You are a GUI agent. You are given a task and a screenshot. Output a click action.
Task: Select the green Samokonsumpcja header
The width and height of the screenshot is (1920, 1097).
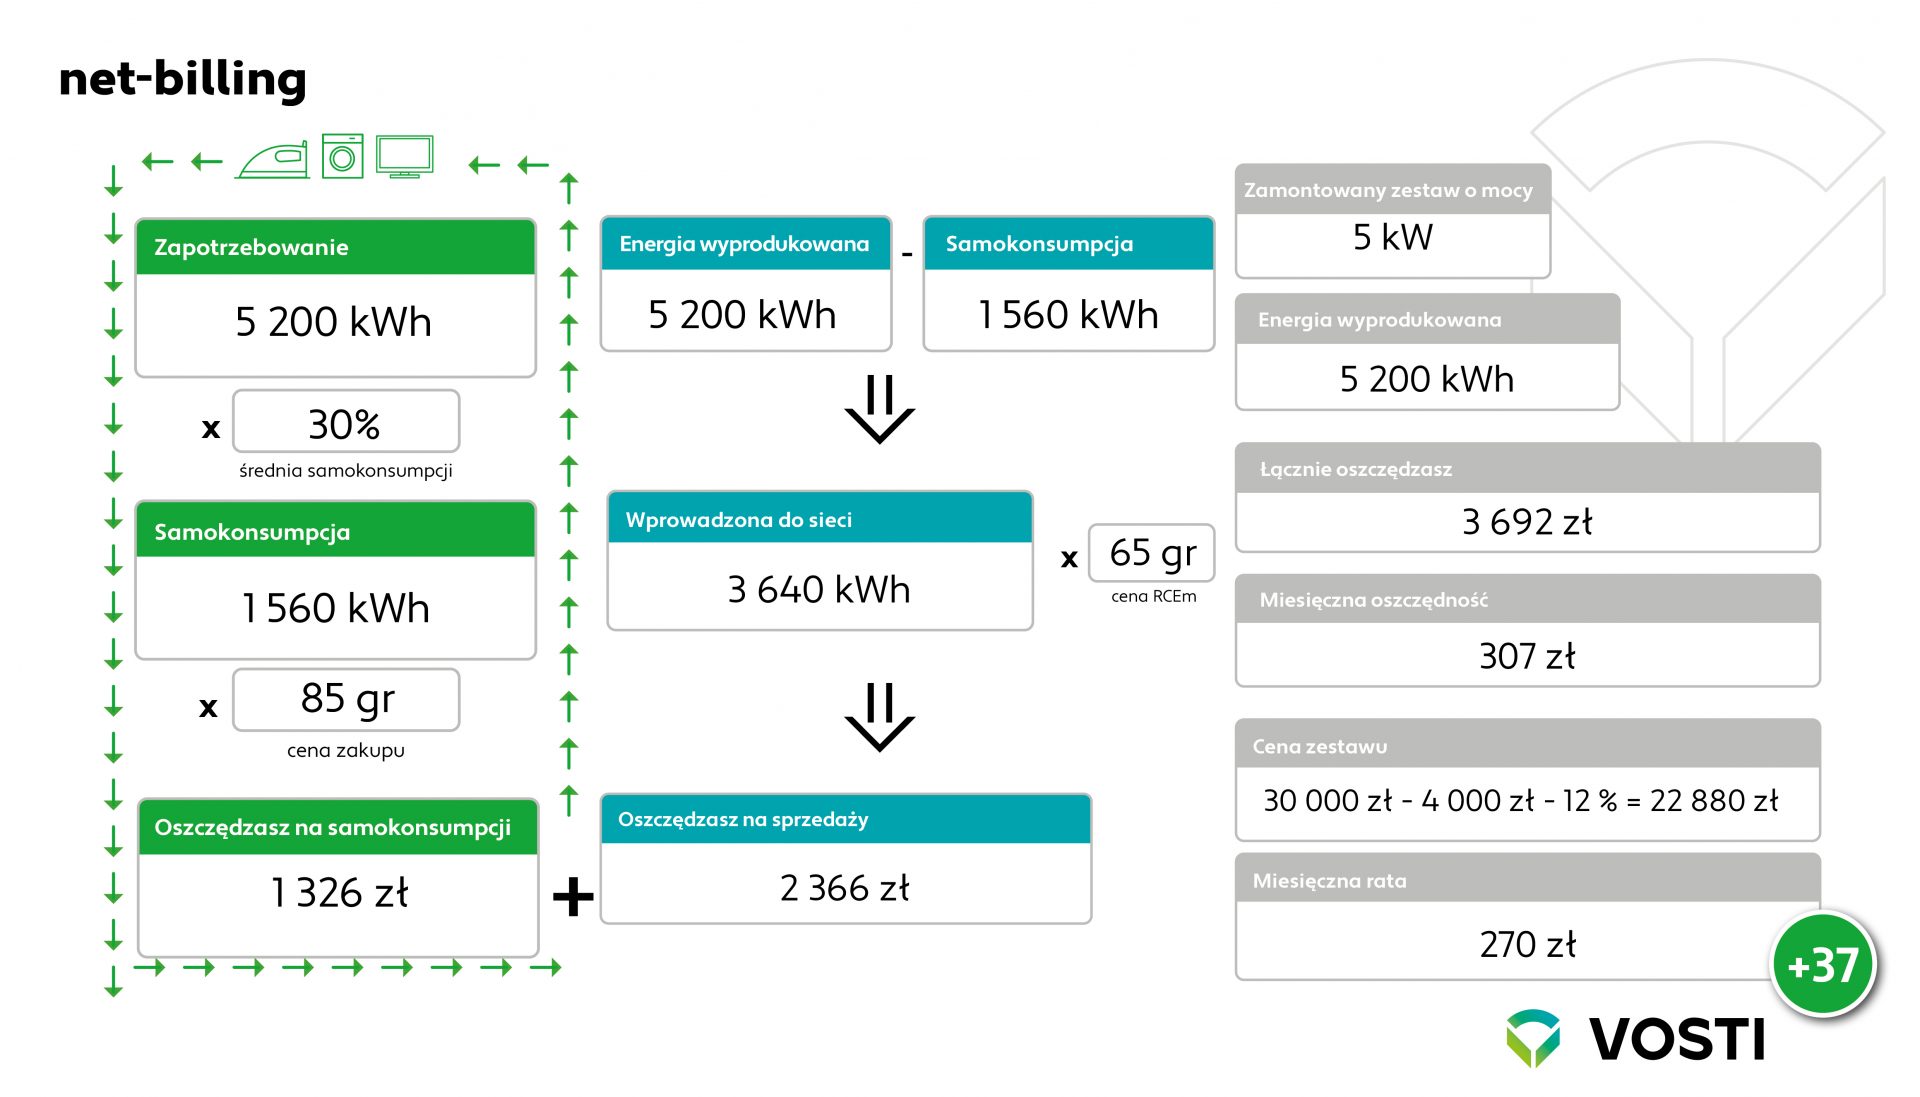pos(336,531)
